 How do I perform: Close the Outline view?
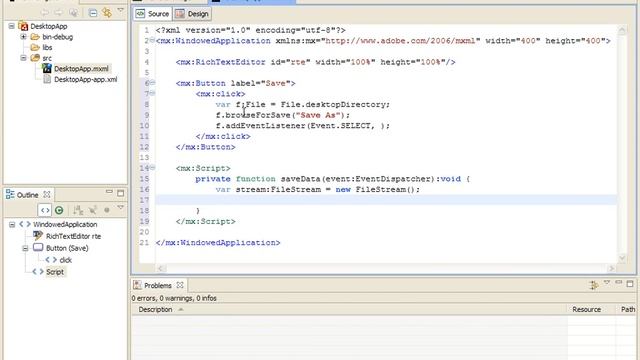(47, 195)
